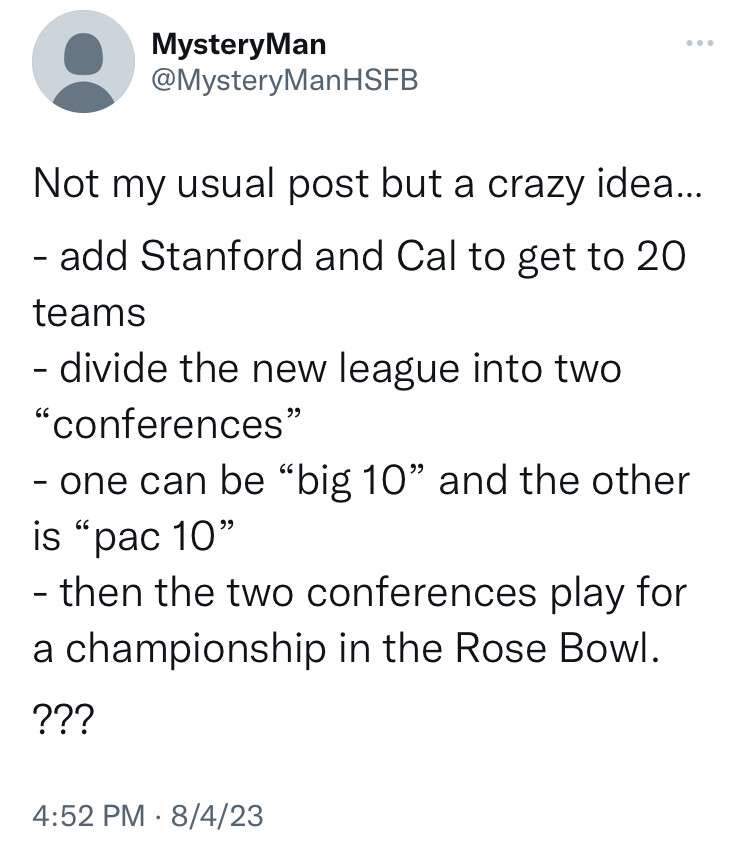
Task: Click the '???' closing line
Action: coord(63,720)
